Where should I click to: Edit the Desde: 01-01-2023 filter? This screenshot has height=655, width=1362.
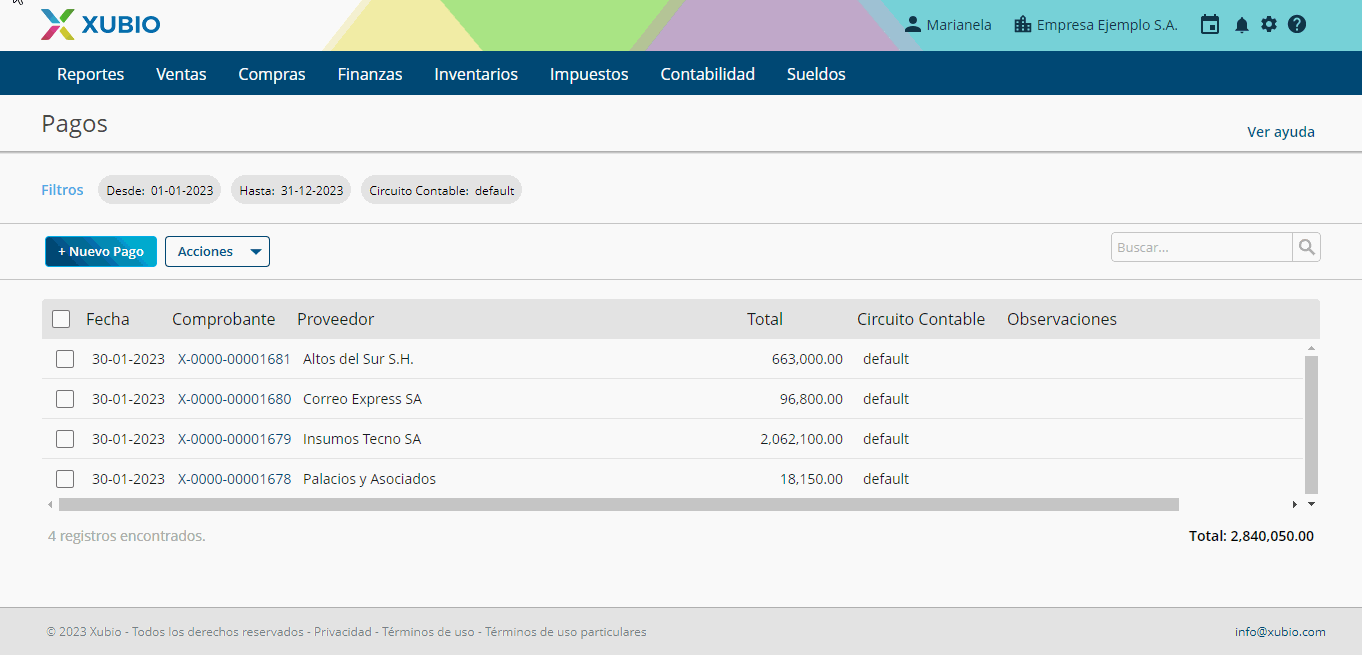(159, 190)
